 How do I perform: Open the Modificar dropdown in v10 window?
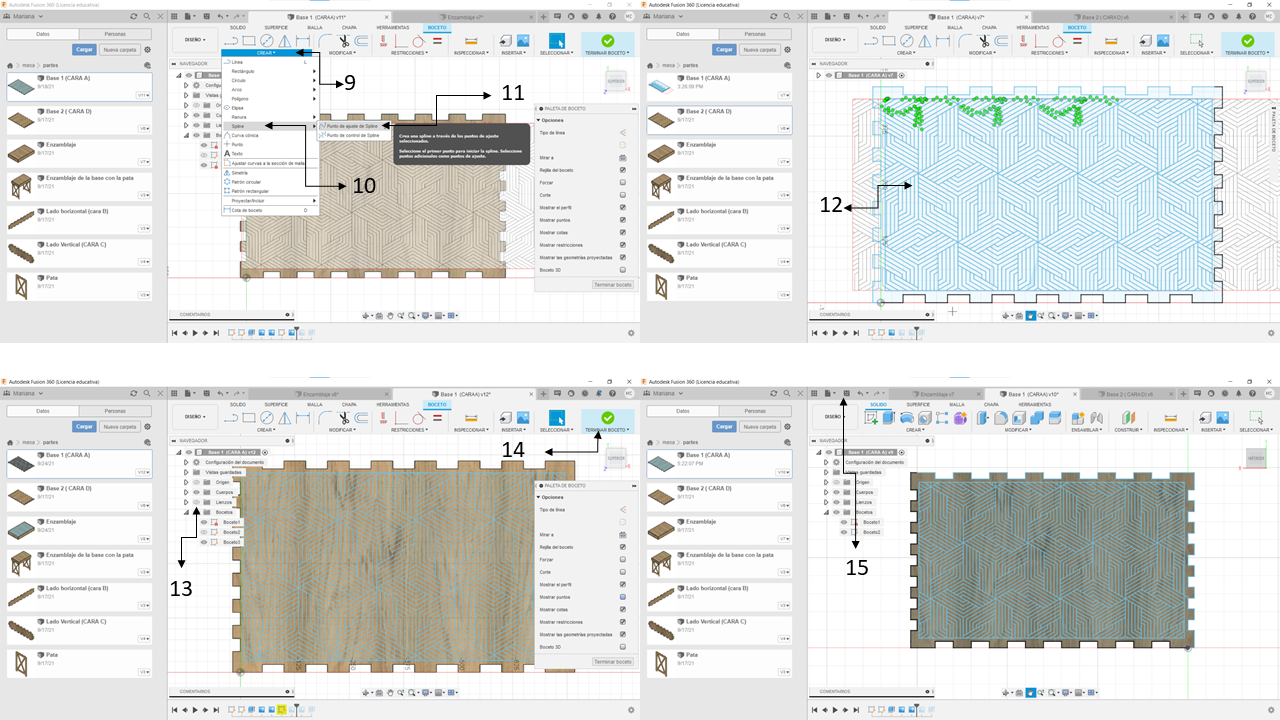click(1018, 429)
